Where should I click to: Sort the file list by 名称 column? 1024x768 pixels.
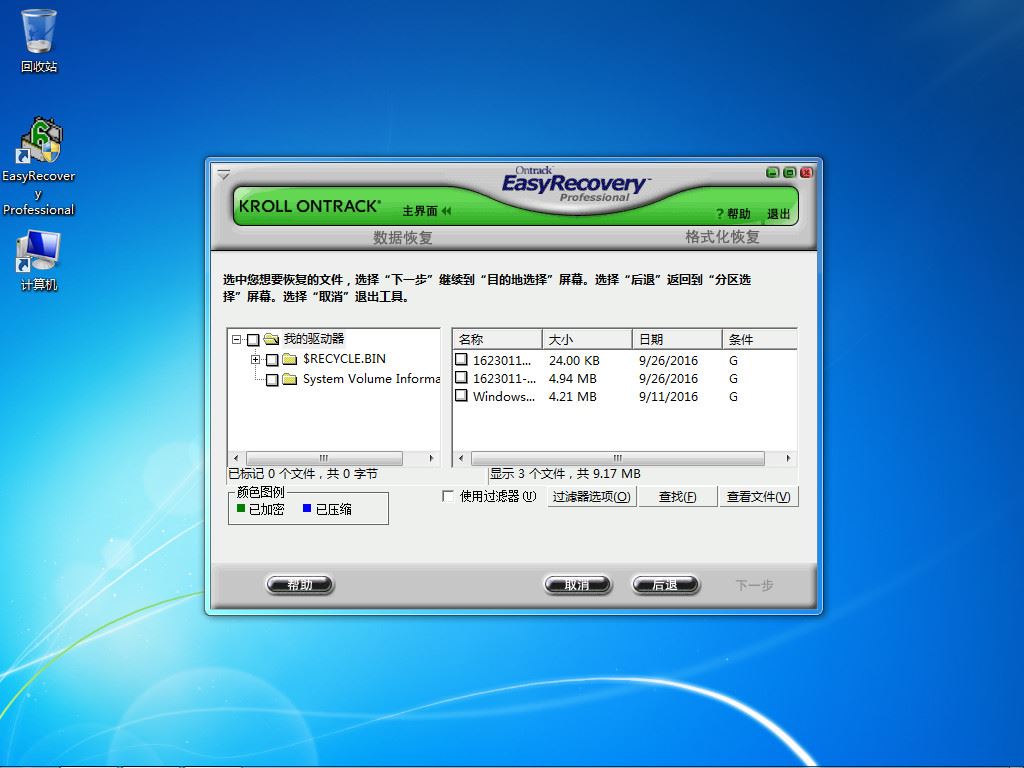[497, 340]
